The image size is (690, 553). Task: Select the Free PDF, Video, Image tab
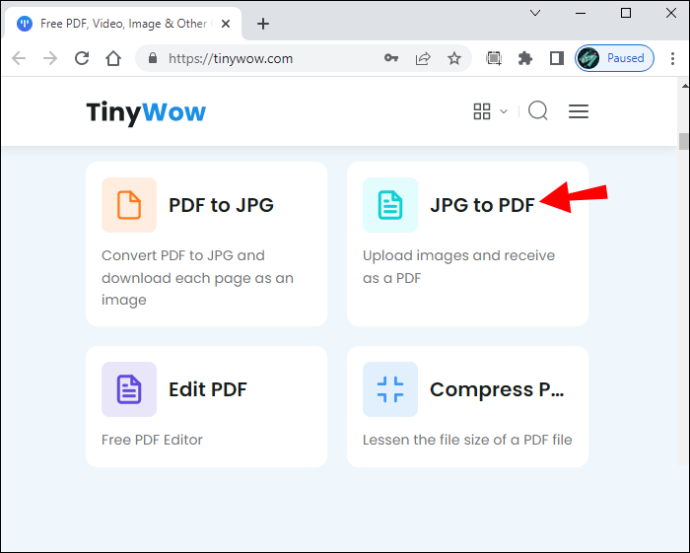click(123, 24)
